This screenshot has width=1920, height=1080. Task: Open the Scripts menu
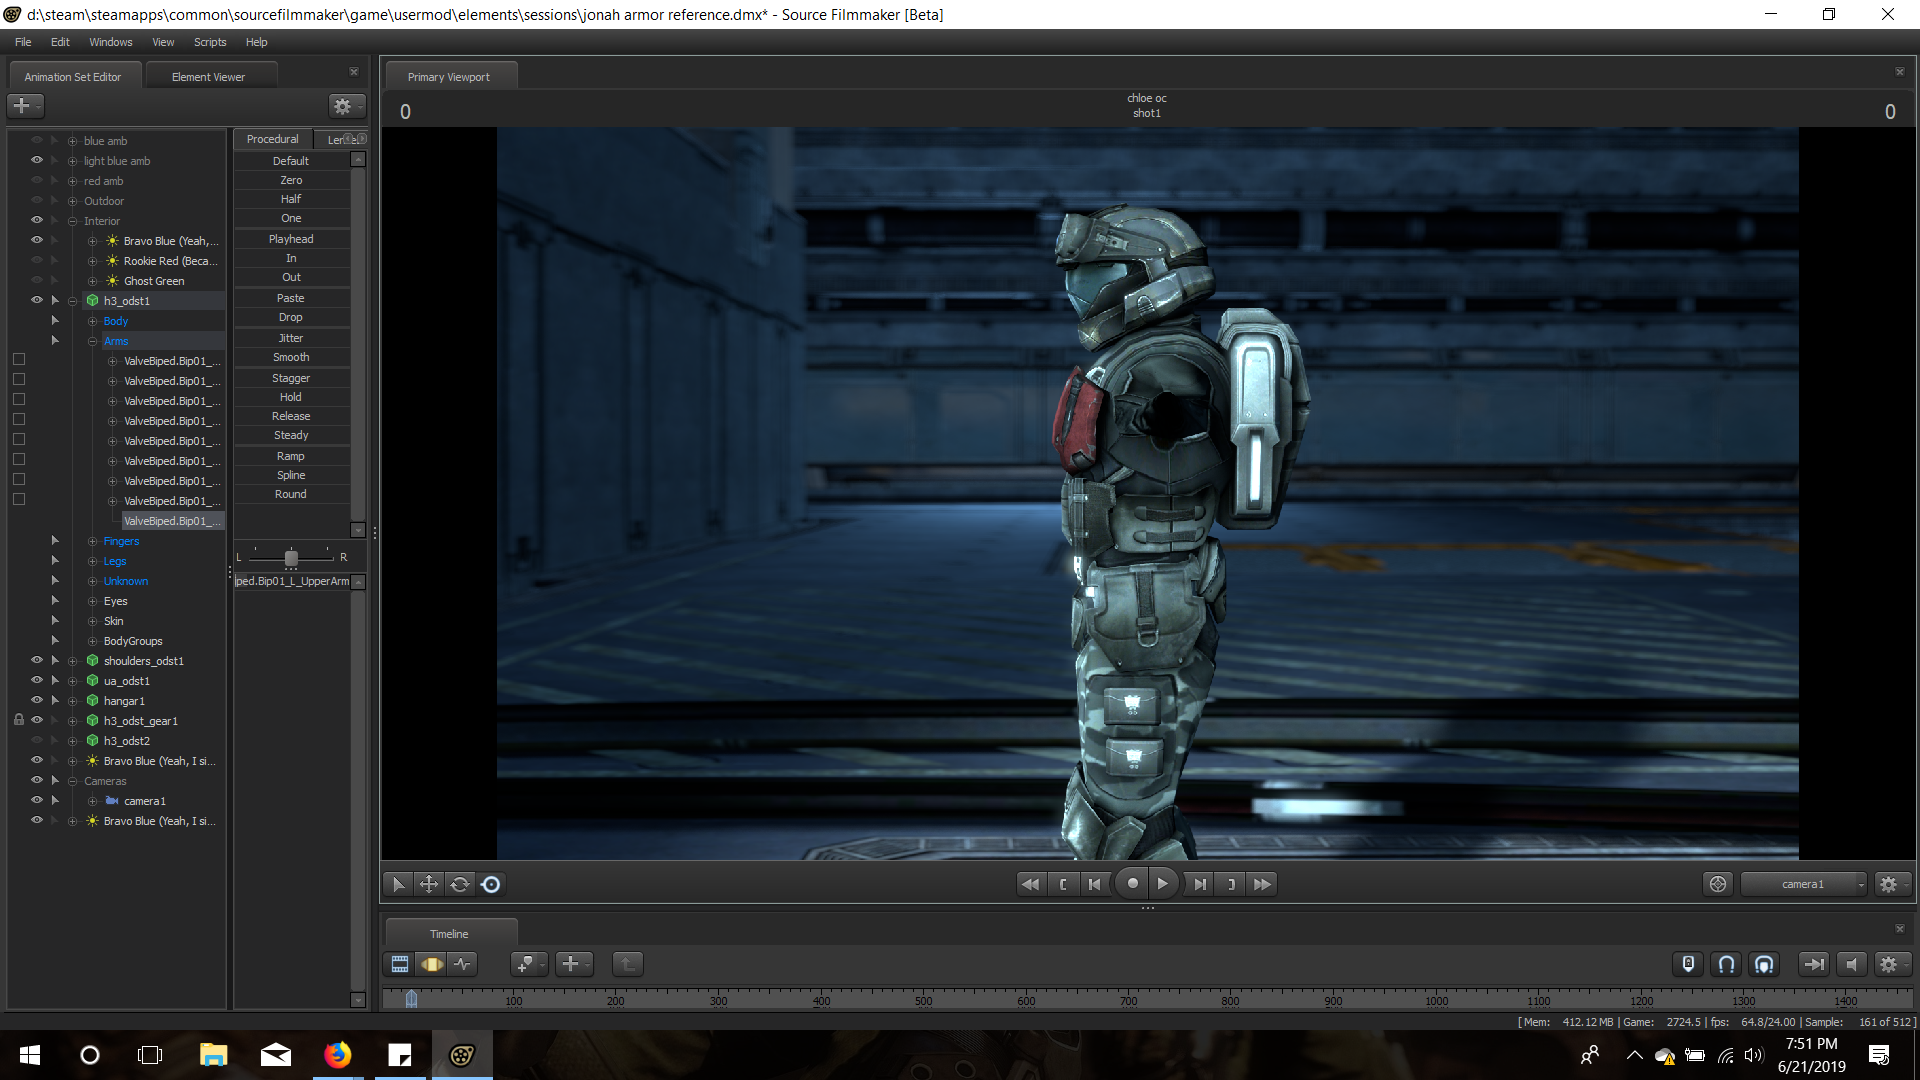point(209,42)
